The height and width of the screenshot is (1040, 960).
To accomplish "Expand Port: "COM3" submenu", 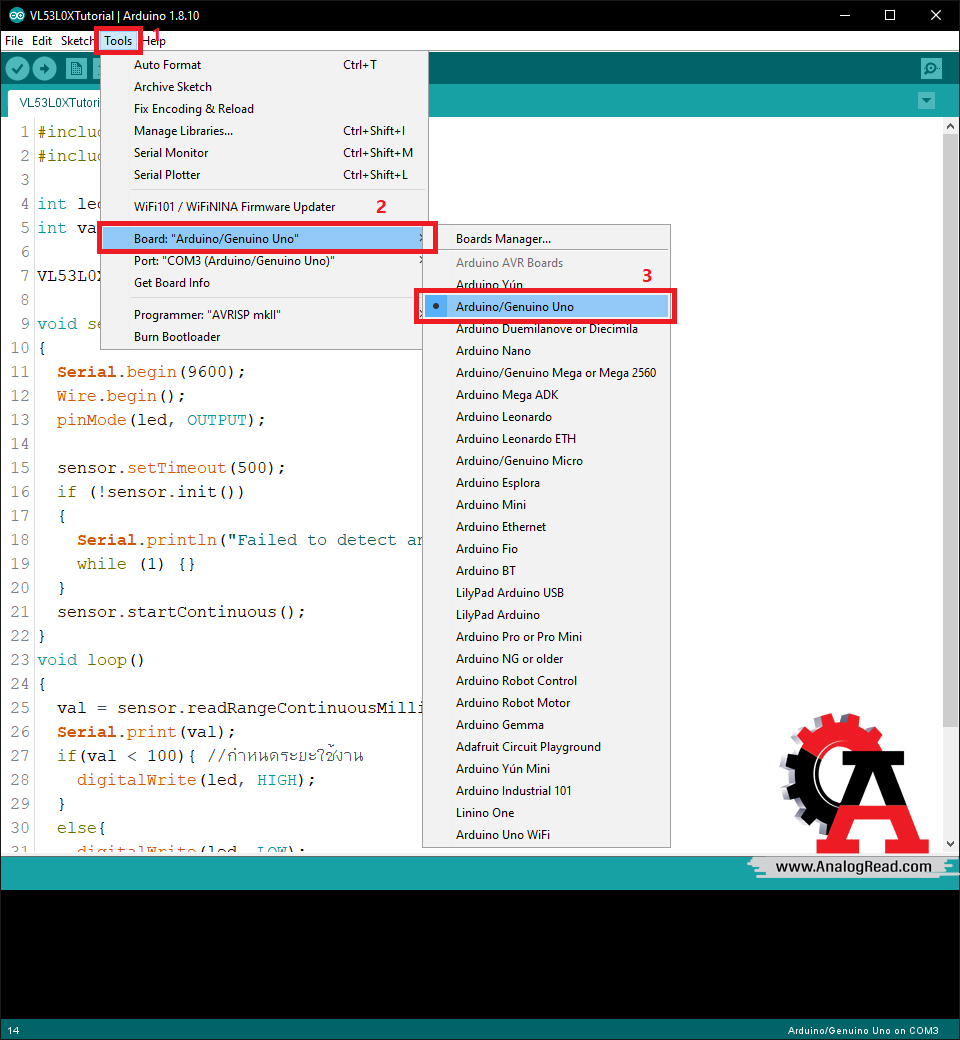I will (264, 261).
